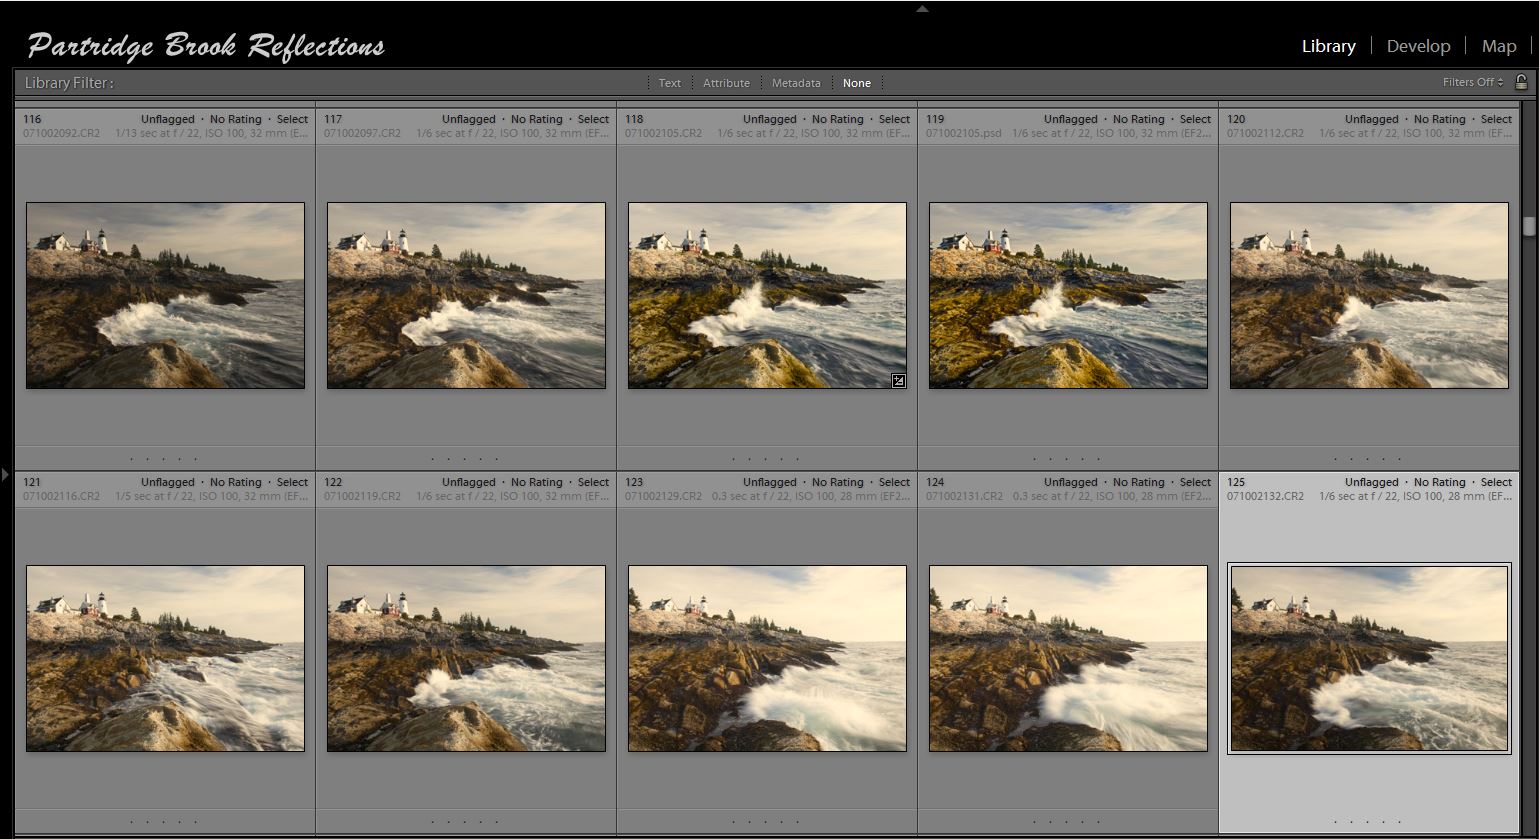The width and height of the screenshot is (1539, 839).
Task: Click the file name 071002119.CR2
Action: coord(363,496)
